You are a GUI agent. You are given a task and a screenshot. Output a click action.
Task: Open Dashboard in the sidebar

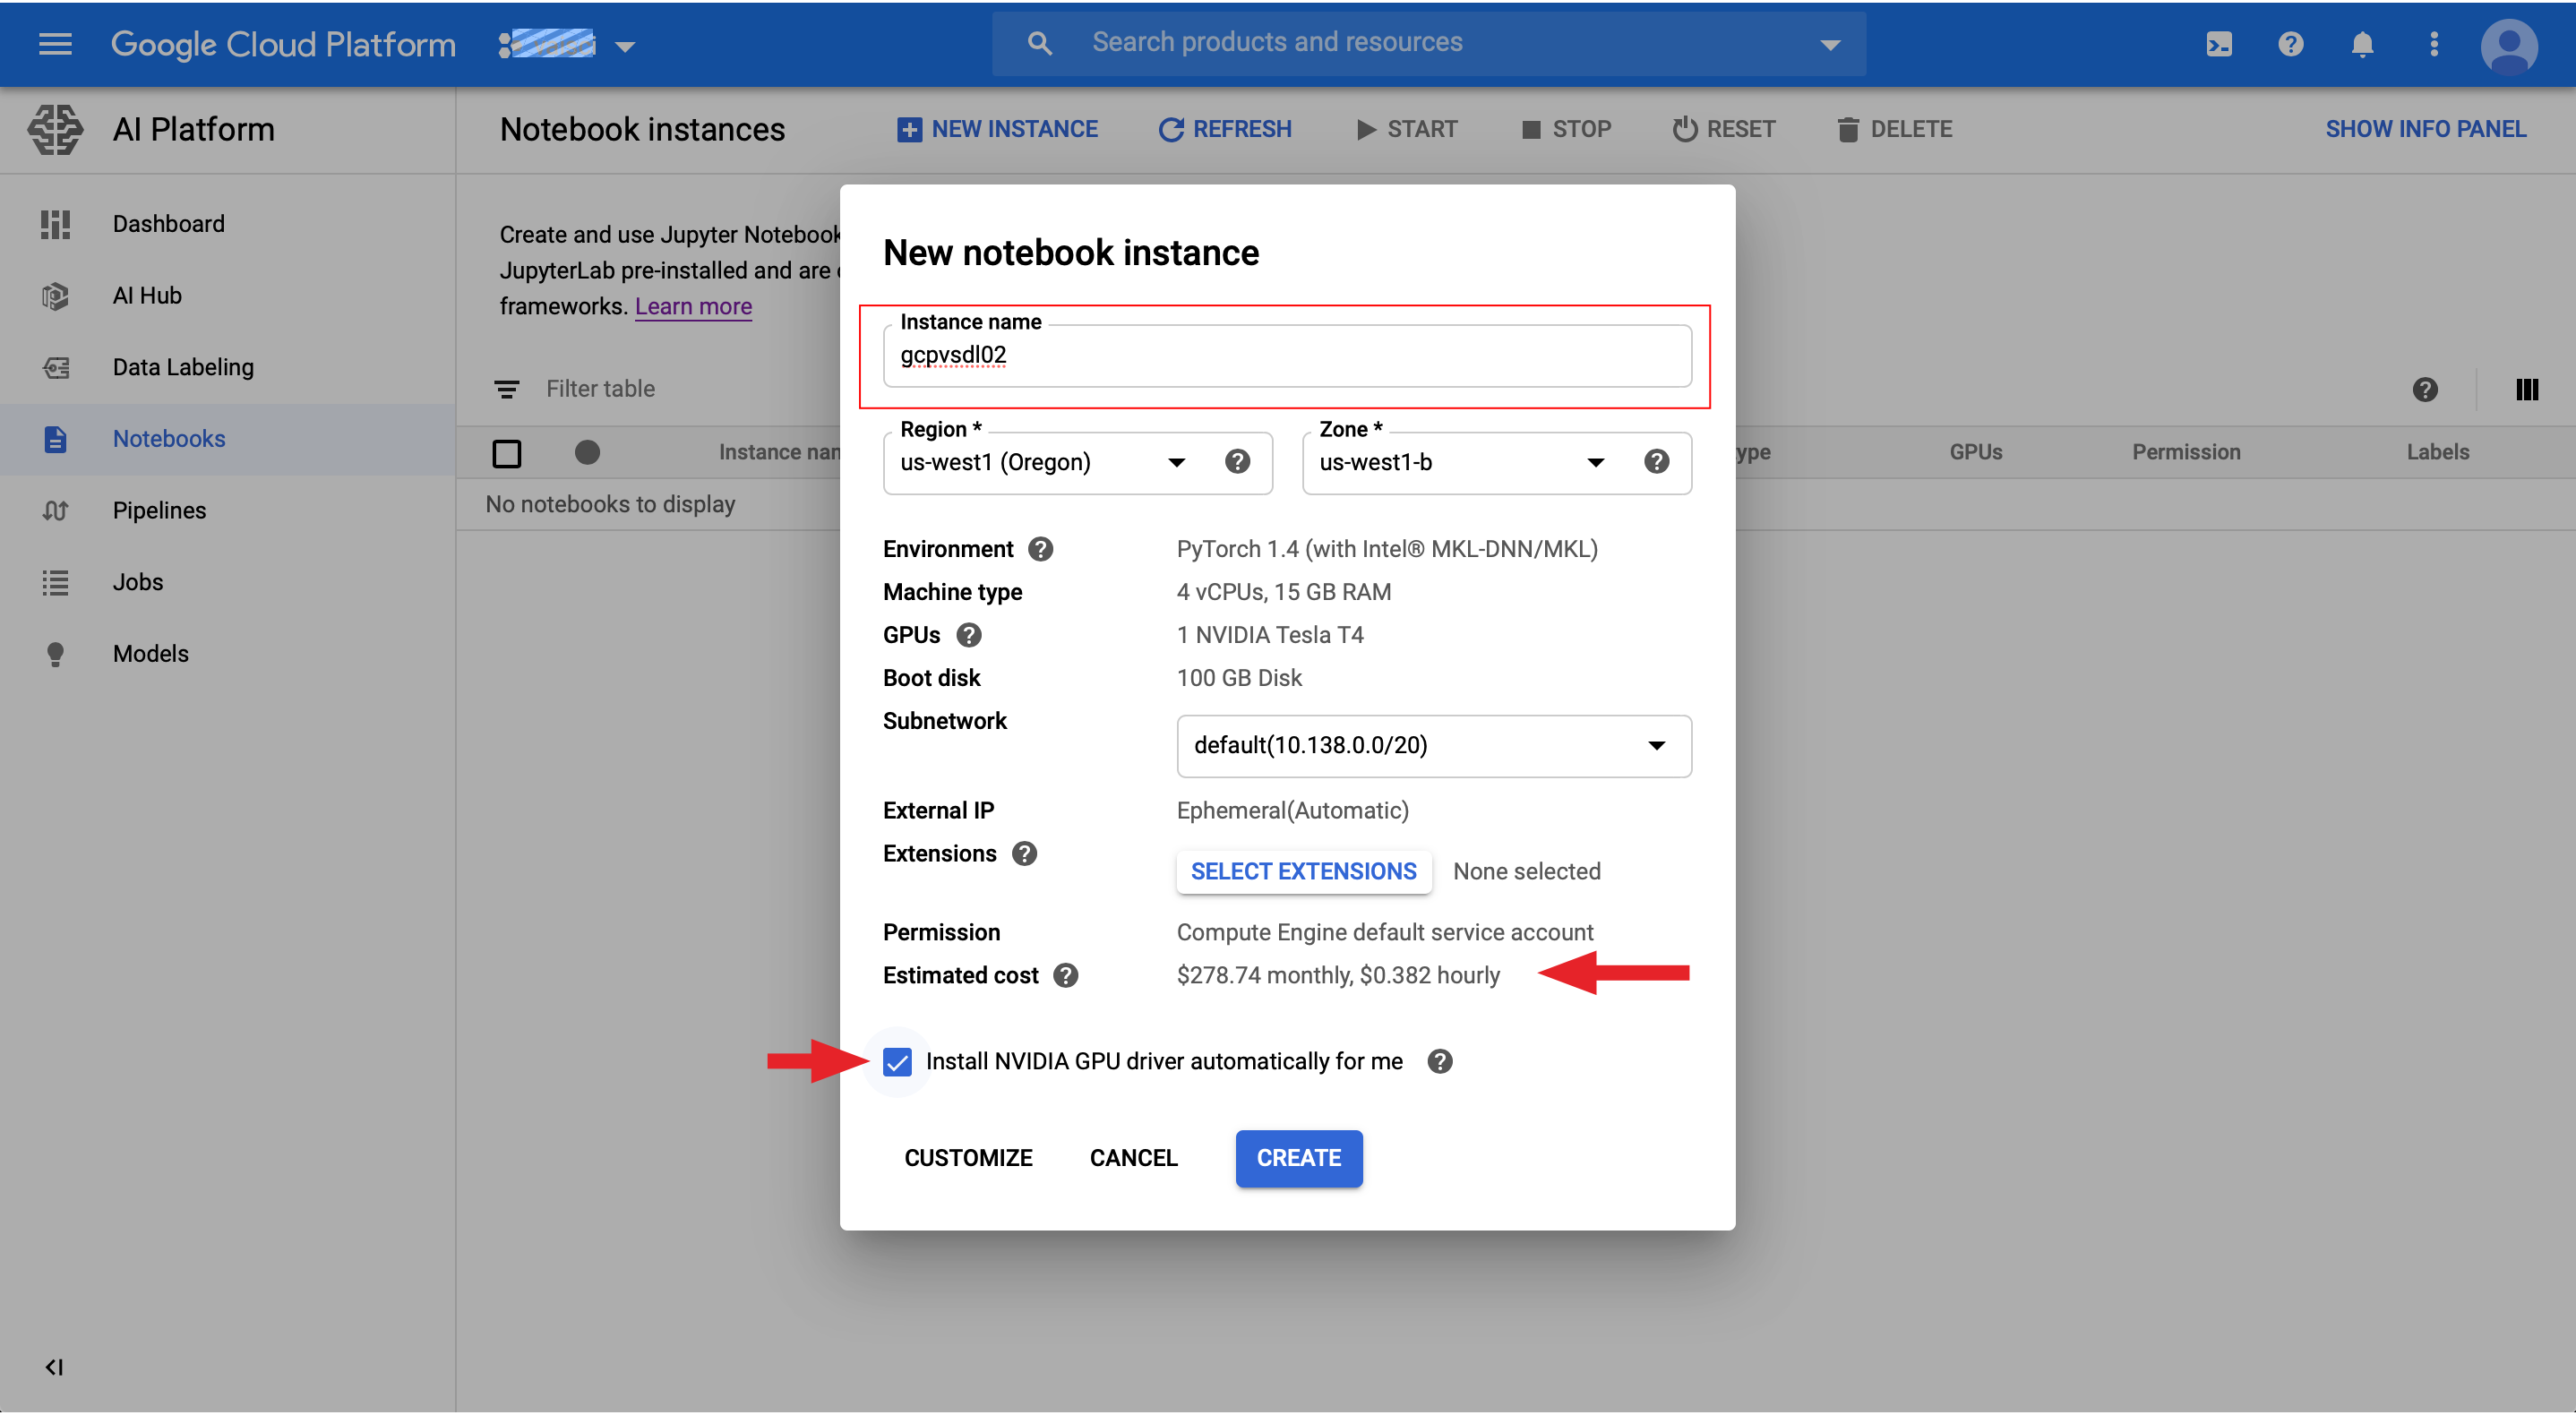pyautogui.click(x=168, y=224)
